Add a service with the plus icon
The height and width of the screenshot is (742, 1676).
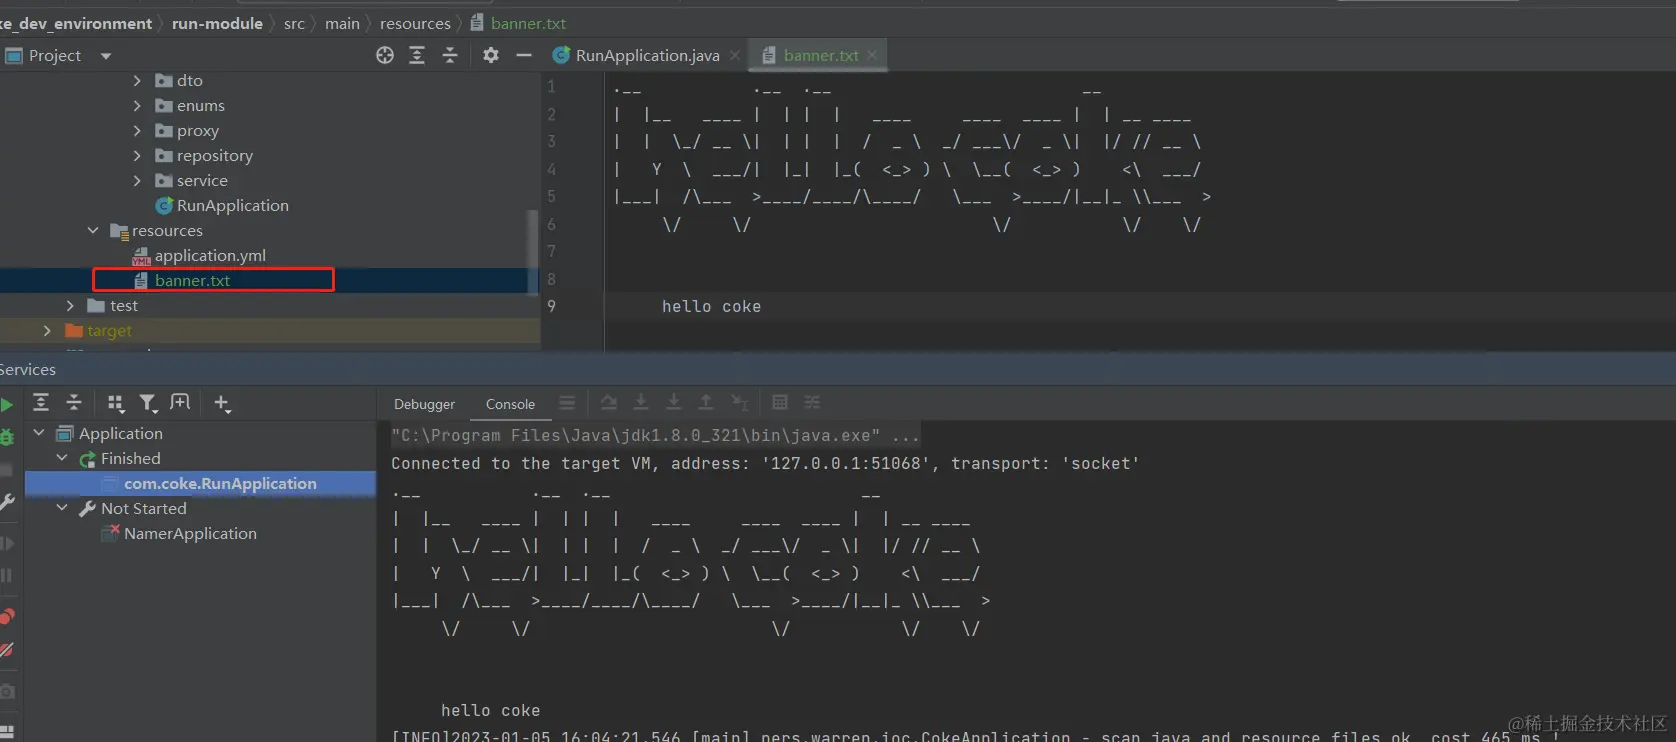222,403
